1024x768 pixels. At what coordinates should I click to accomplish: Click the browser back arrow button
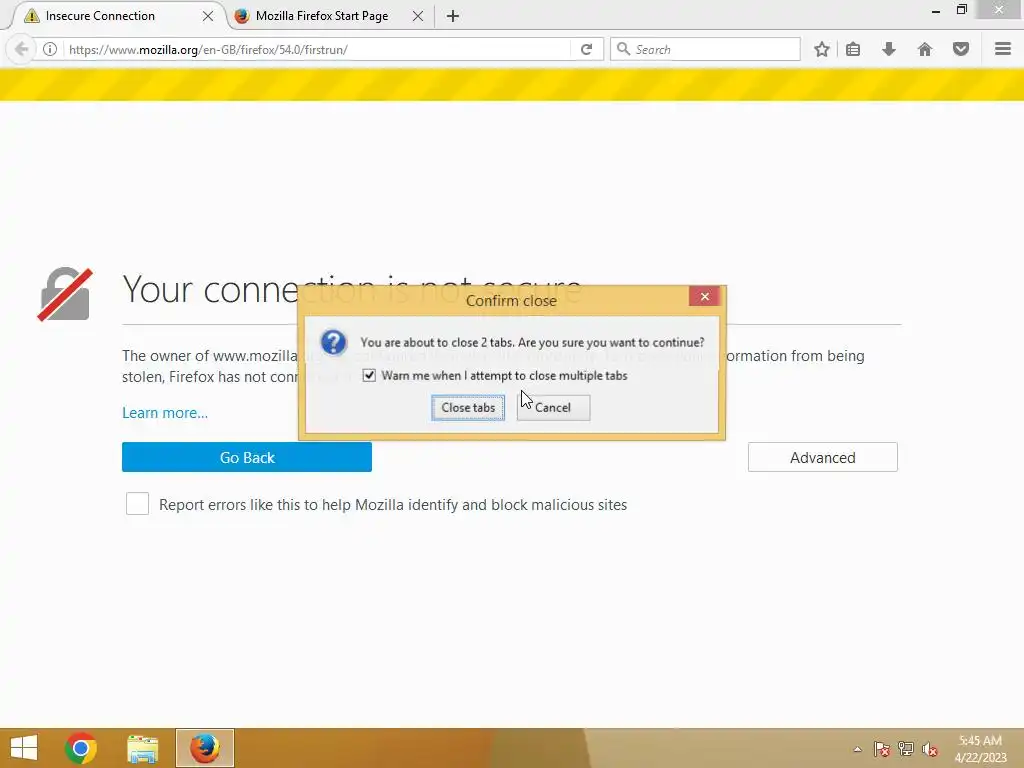coord(21,49)
